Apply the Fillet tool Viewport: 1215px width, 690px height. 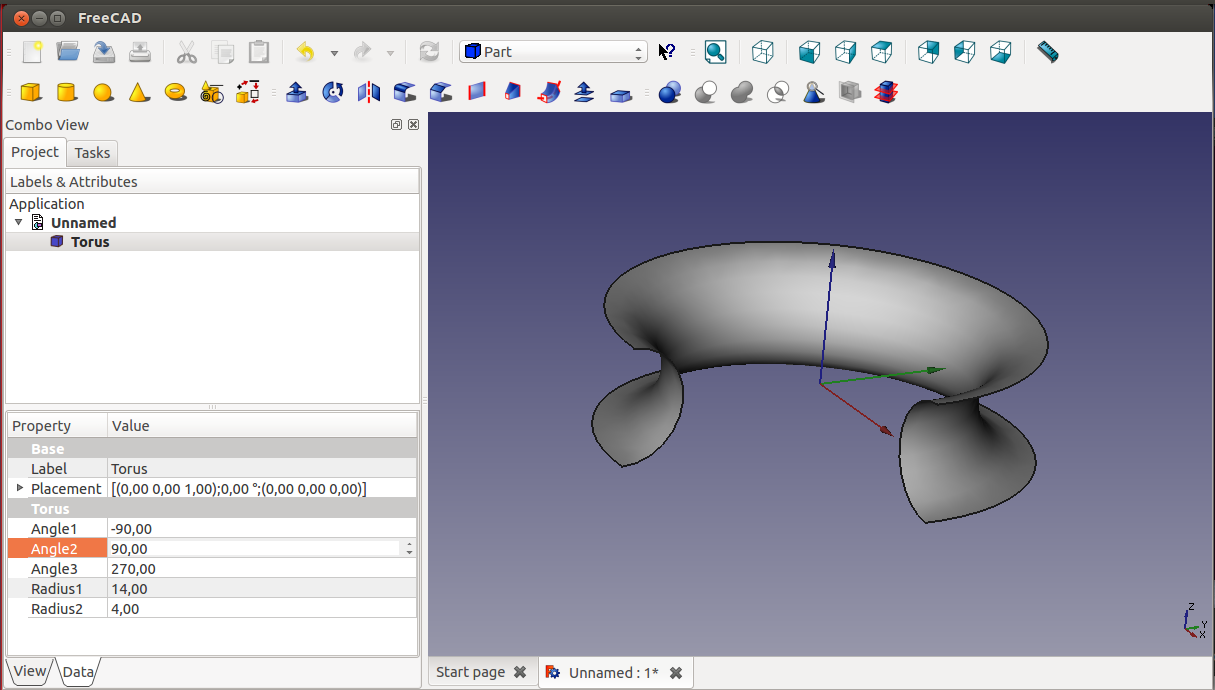click(405, 92)
